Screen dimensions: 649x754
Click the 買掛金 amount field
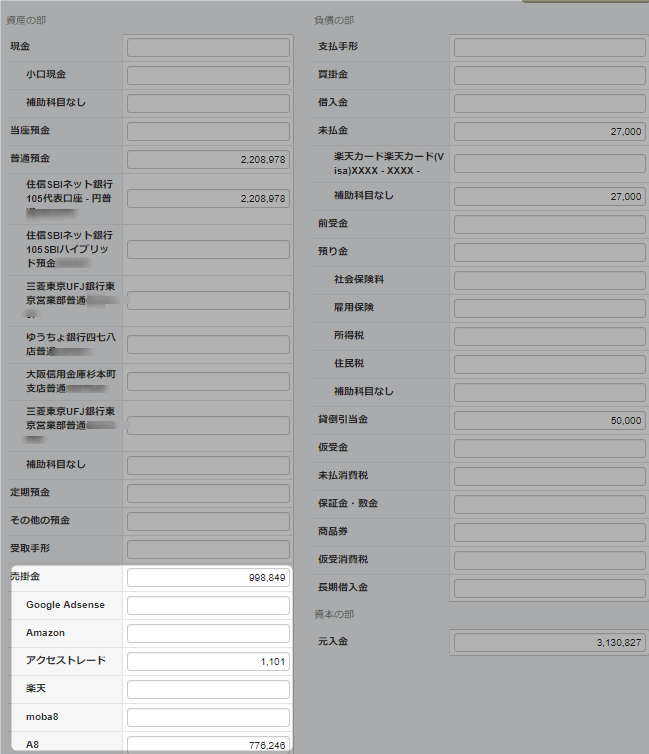[x=549, y=75]
